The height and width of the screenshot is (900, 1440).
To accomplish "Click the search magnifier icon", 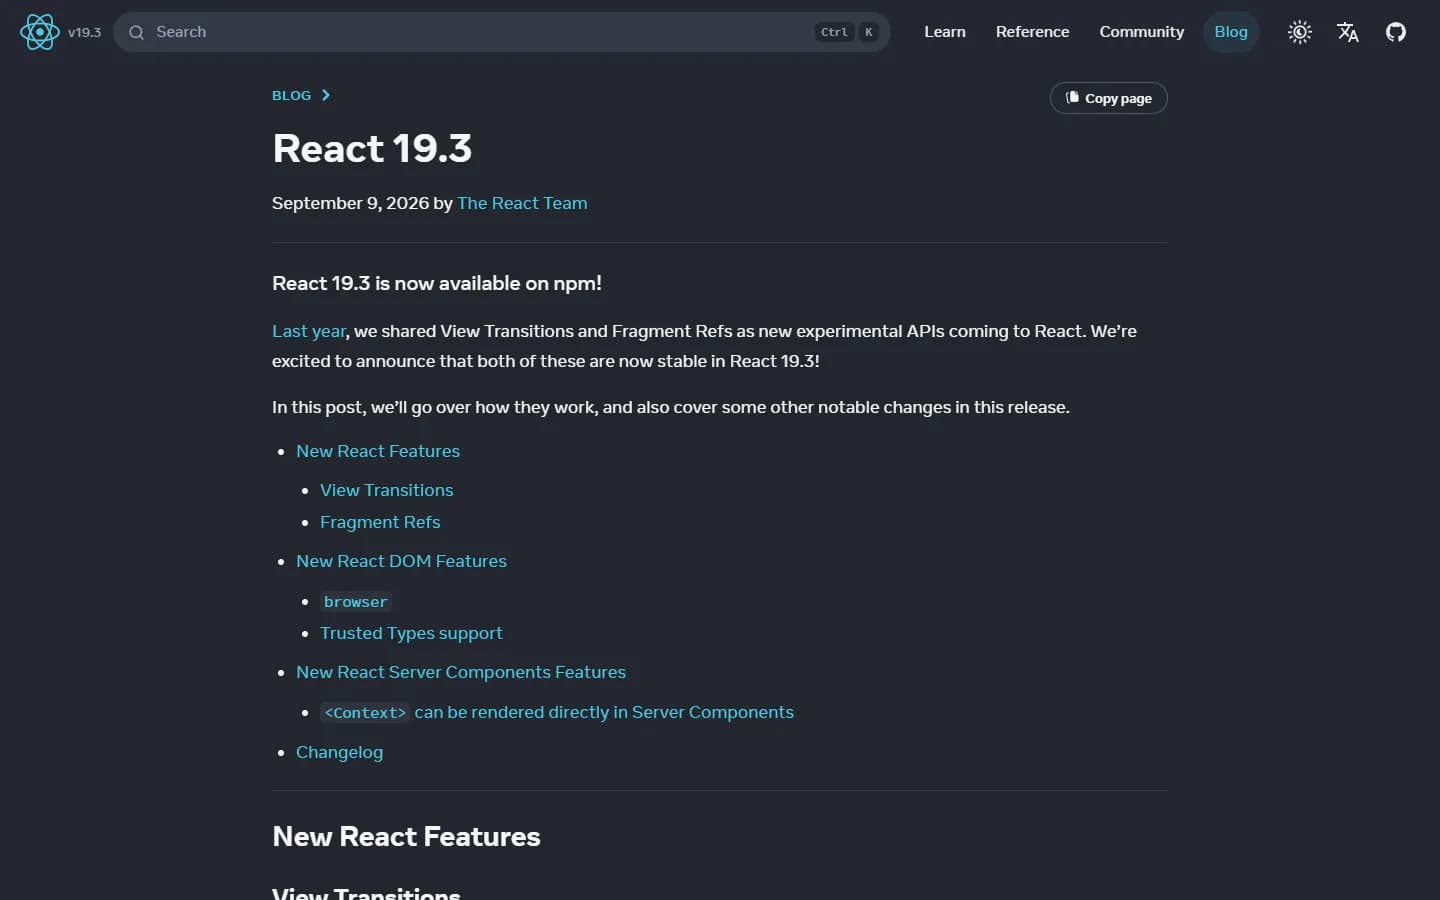I will pyautogui.click(x=136, y=32).
